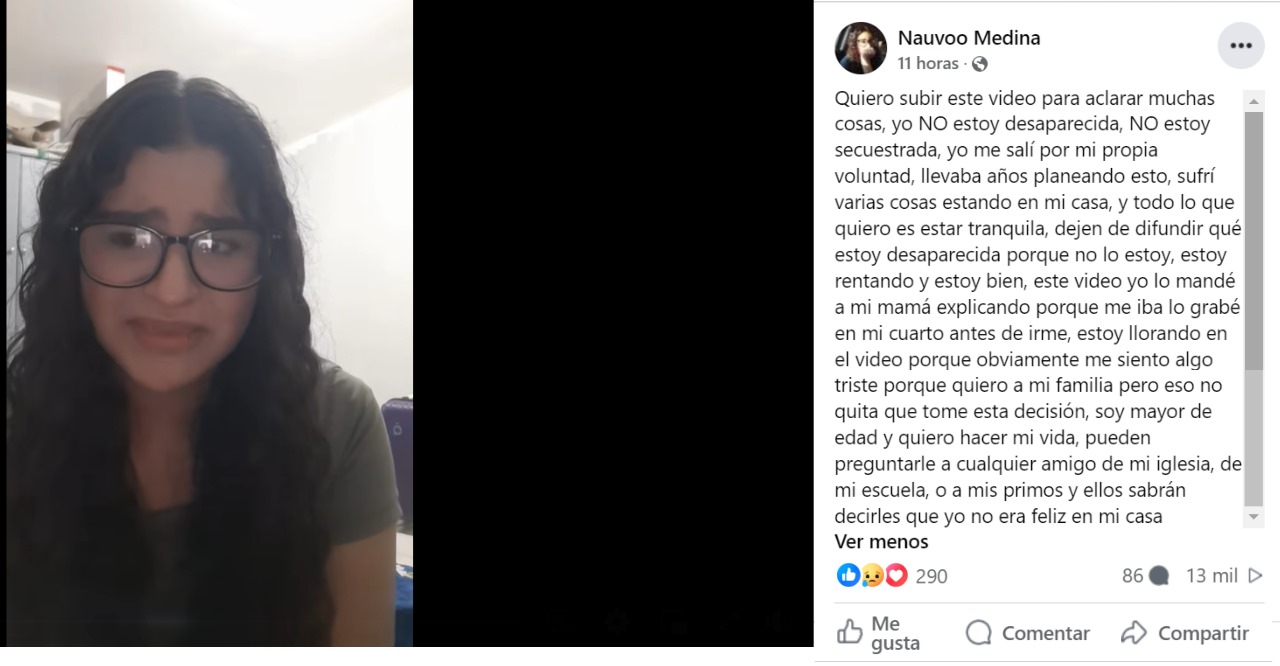
Task: Open Nauvoo Medina's profile picture
Action: pos(861,48)
